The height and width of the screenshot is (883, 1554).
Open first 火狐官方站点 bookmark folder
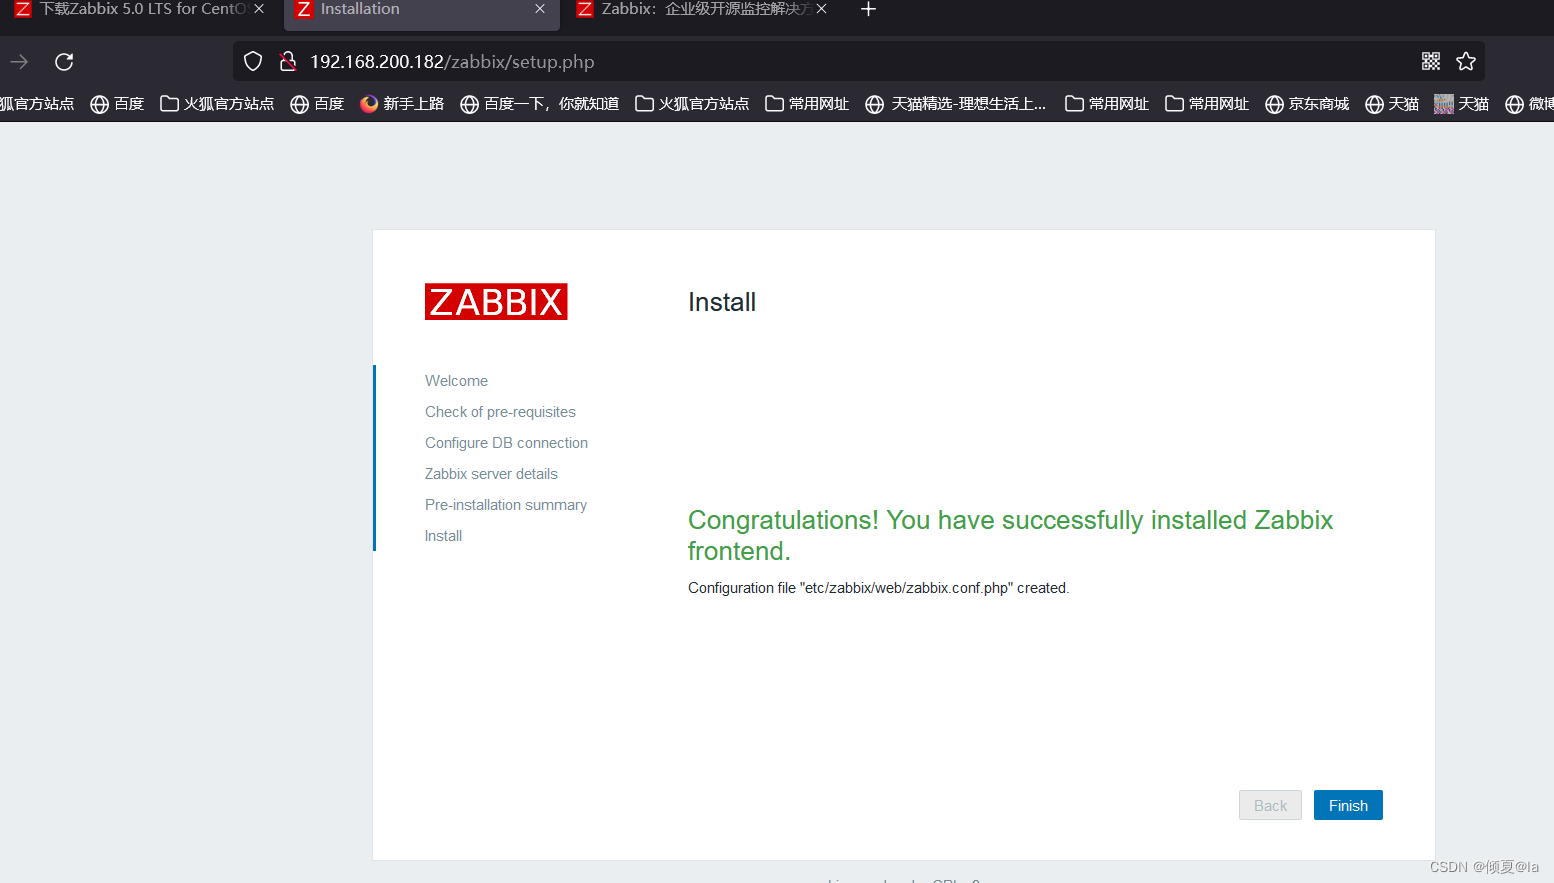click(x=217, y=104)
